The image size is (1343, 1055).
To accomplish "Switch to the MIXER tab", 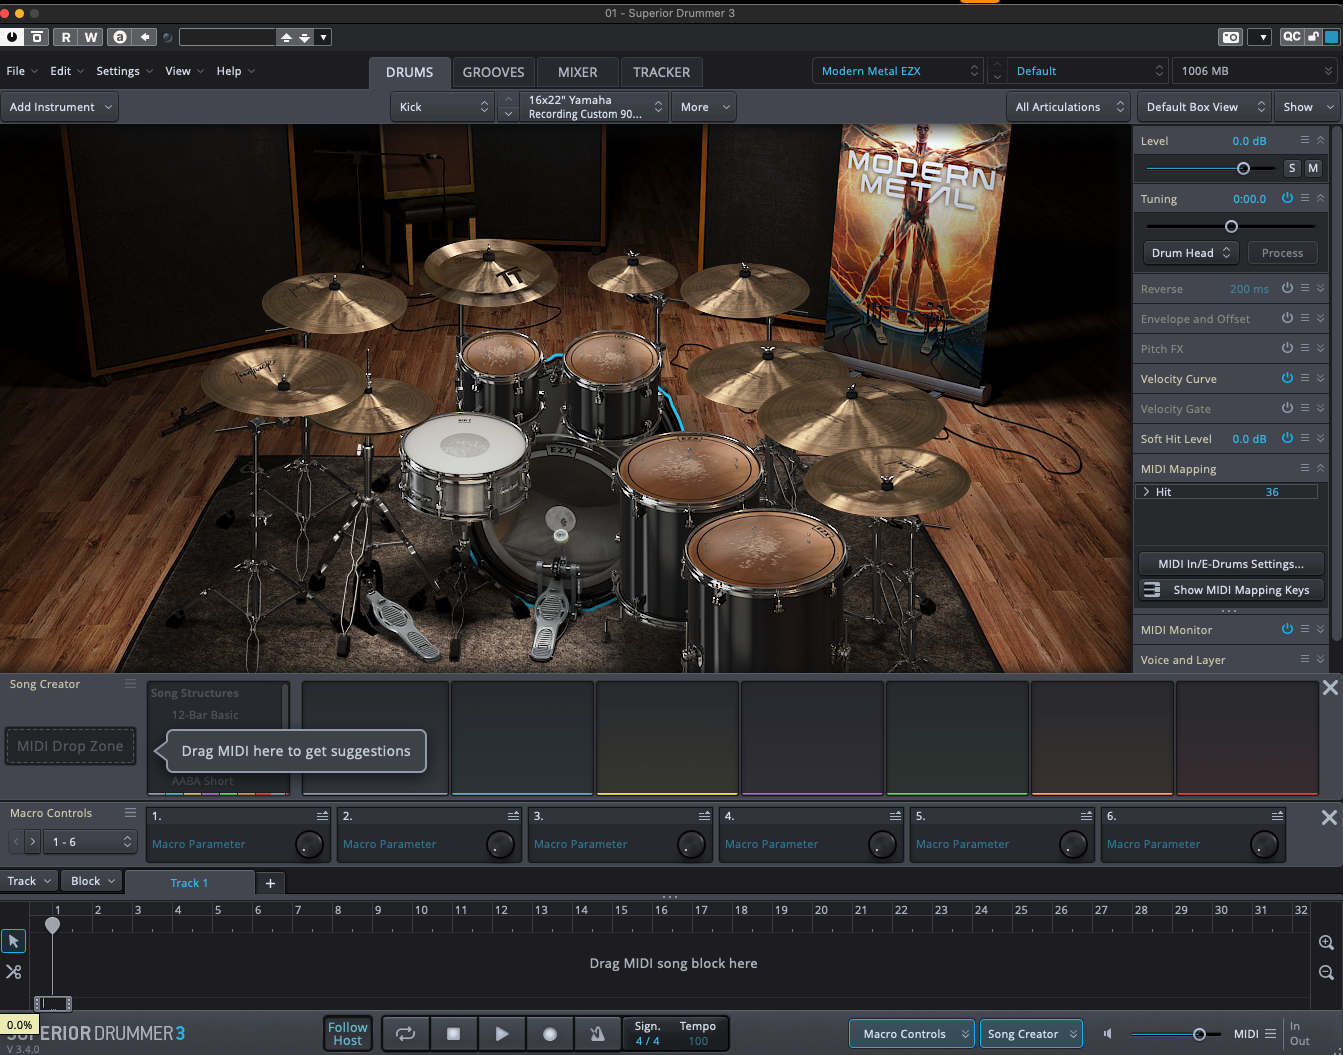I will (x=577, y=72).
